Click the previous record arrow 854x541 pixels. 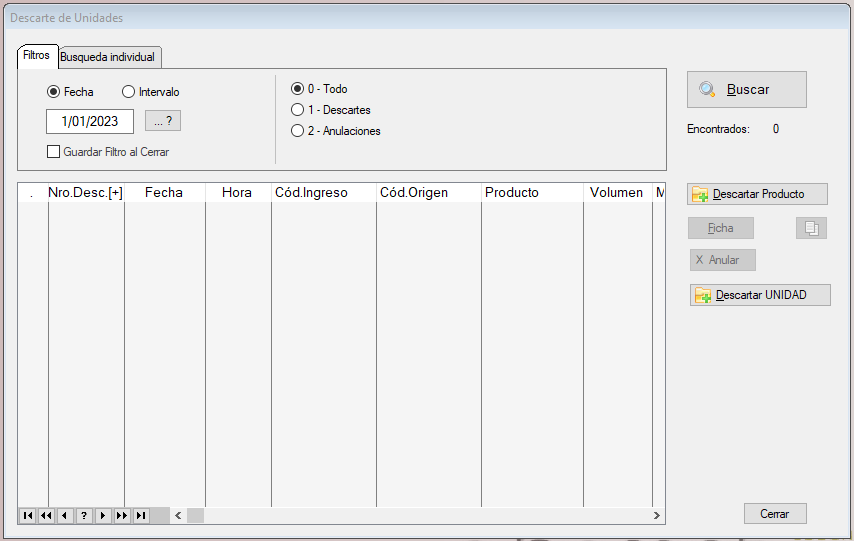tap(65, 515)
